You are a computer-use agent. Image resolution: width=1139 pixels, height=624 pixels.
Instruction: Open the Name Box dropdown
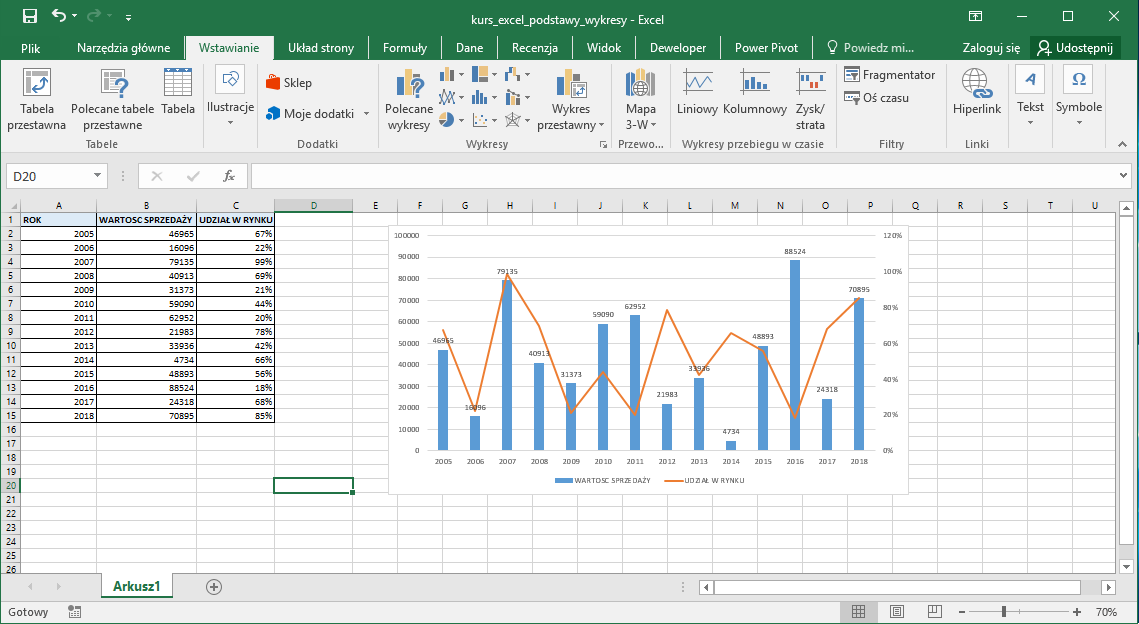[97, 176]
